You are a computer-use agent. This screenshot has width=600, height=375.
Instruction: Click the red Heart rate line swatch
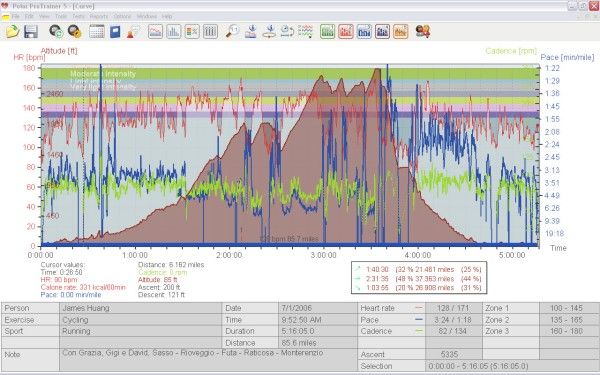[x=419, y=308]
